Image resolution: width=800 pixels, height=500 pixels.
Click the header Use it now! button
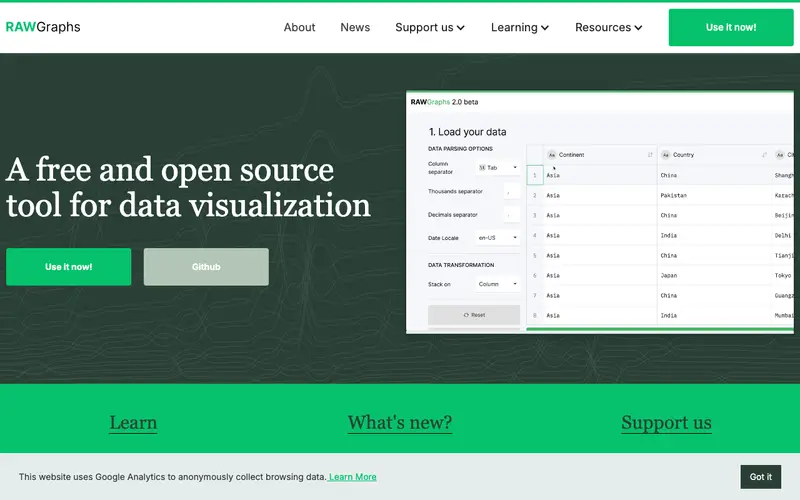pos(731,28)
